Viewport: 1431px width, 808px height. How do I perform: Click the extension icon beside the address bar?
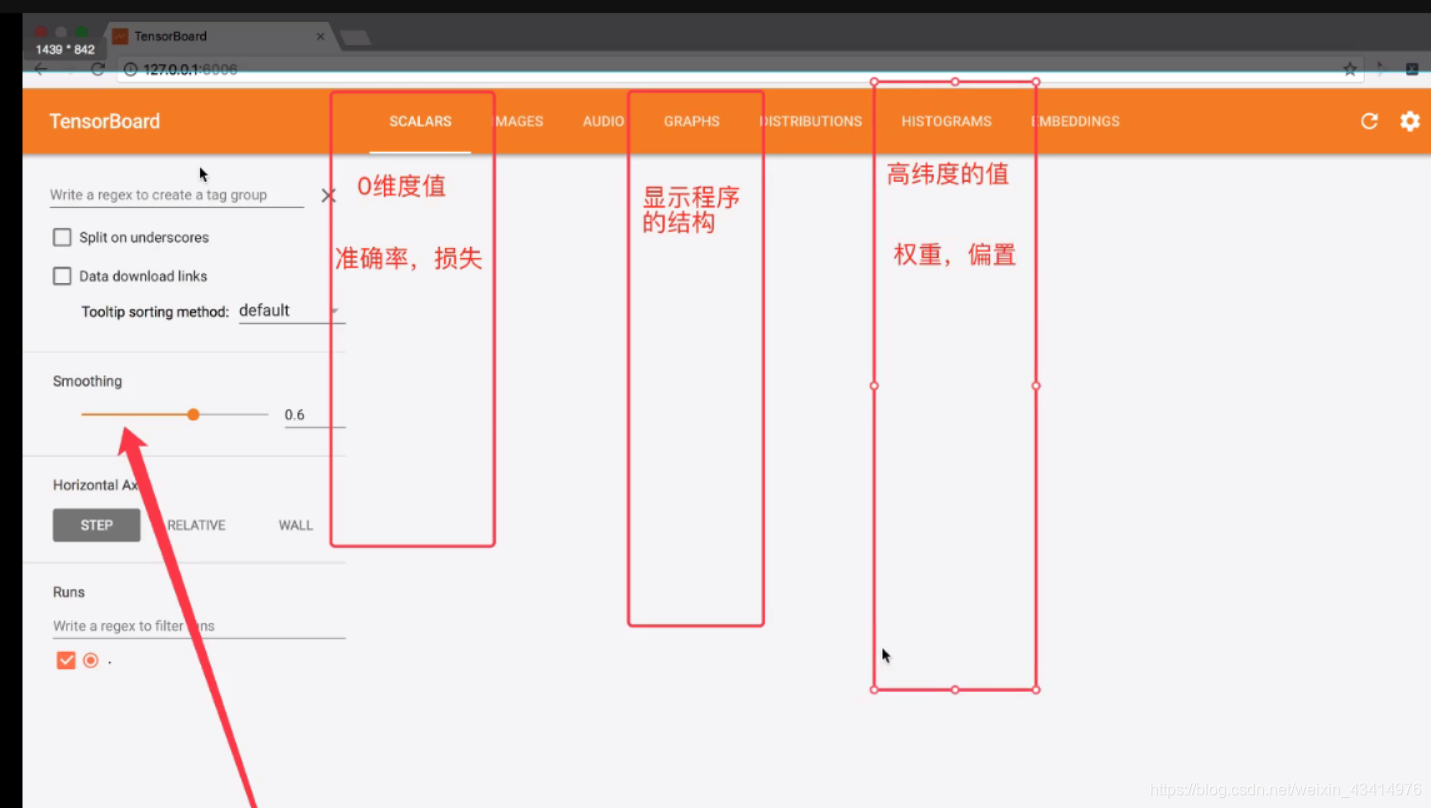pyautogui.click(x=1412, y=69)
